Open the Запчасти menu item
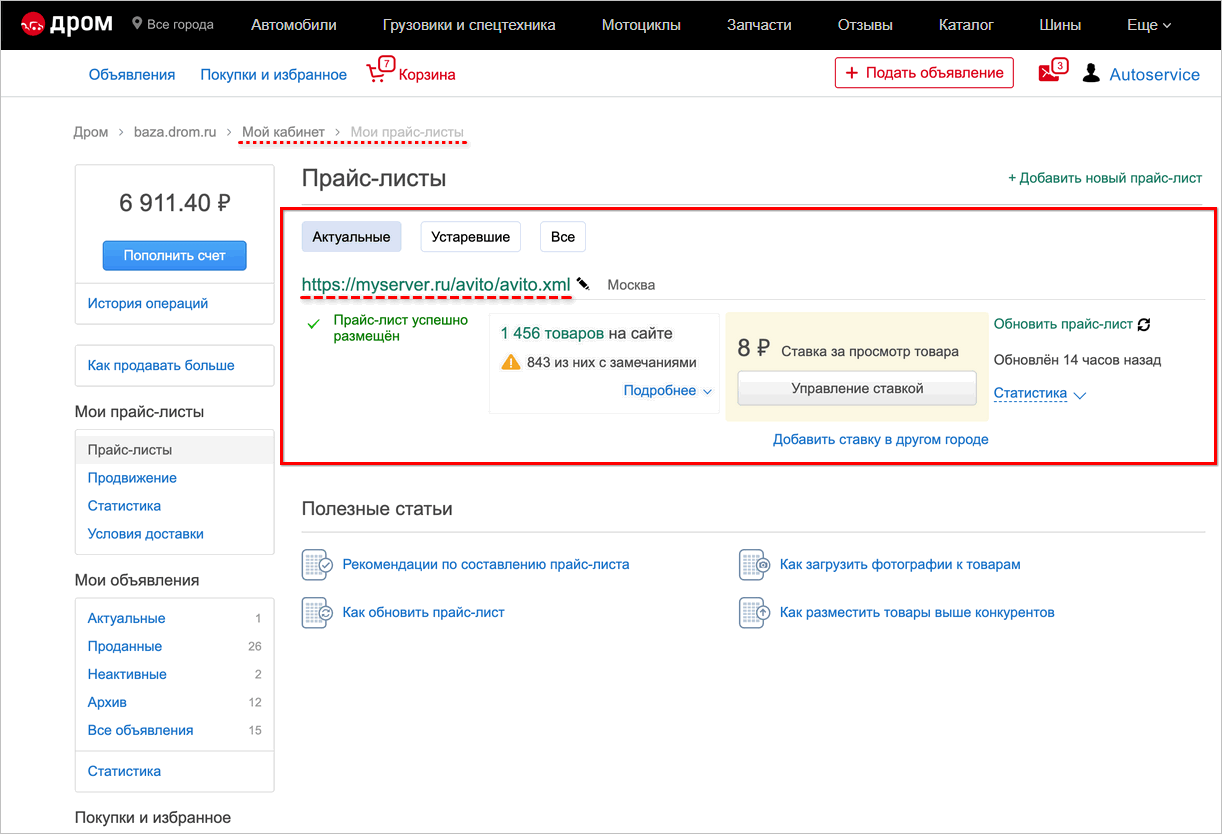 click(759, 25)
